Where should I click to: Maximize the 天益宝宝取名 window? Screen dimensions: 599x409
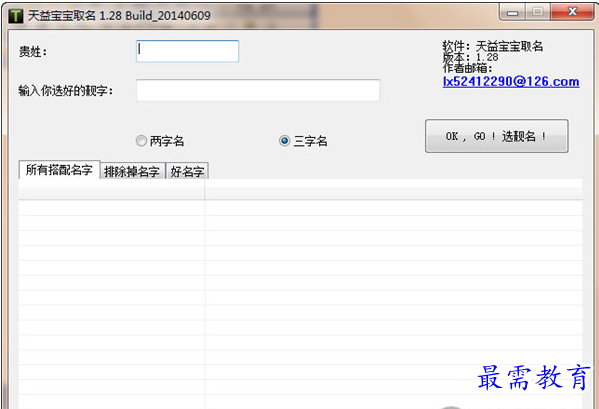click(538, 12)
